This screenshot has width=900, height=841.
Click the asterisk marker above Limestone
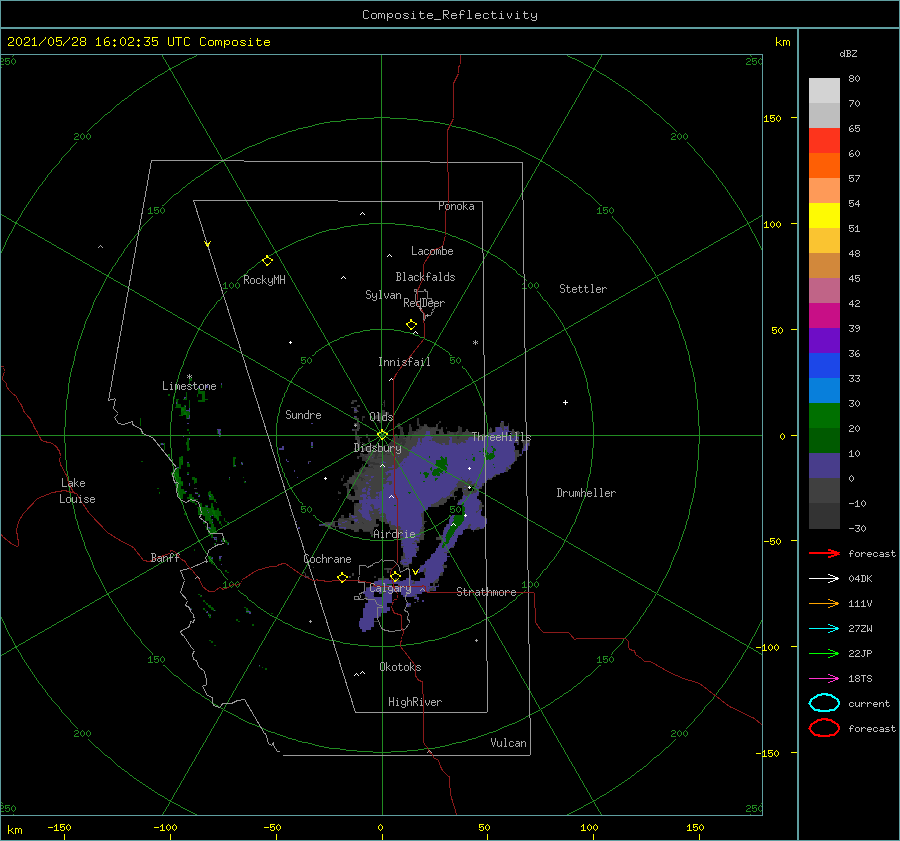189,377
